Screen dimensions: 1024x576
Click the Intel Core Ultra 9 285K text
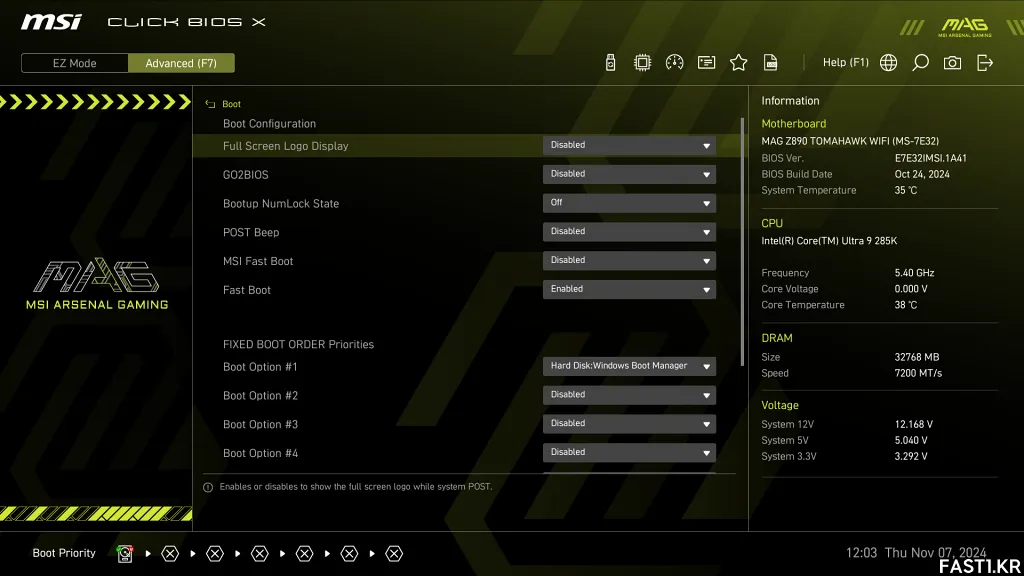pyautogui.click(x=829, y=241)
